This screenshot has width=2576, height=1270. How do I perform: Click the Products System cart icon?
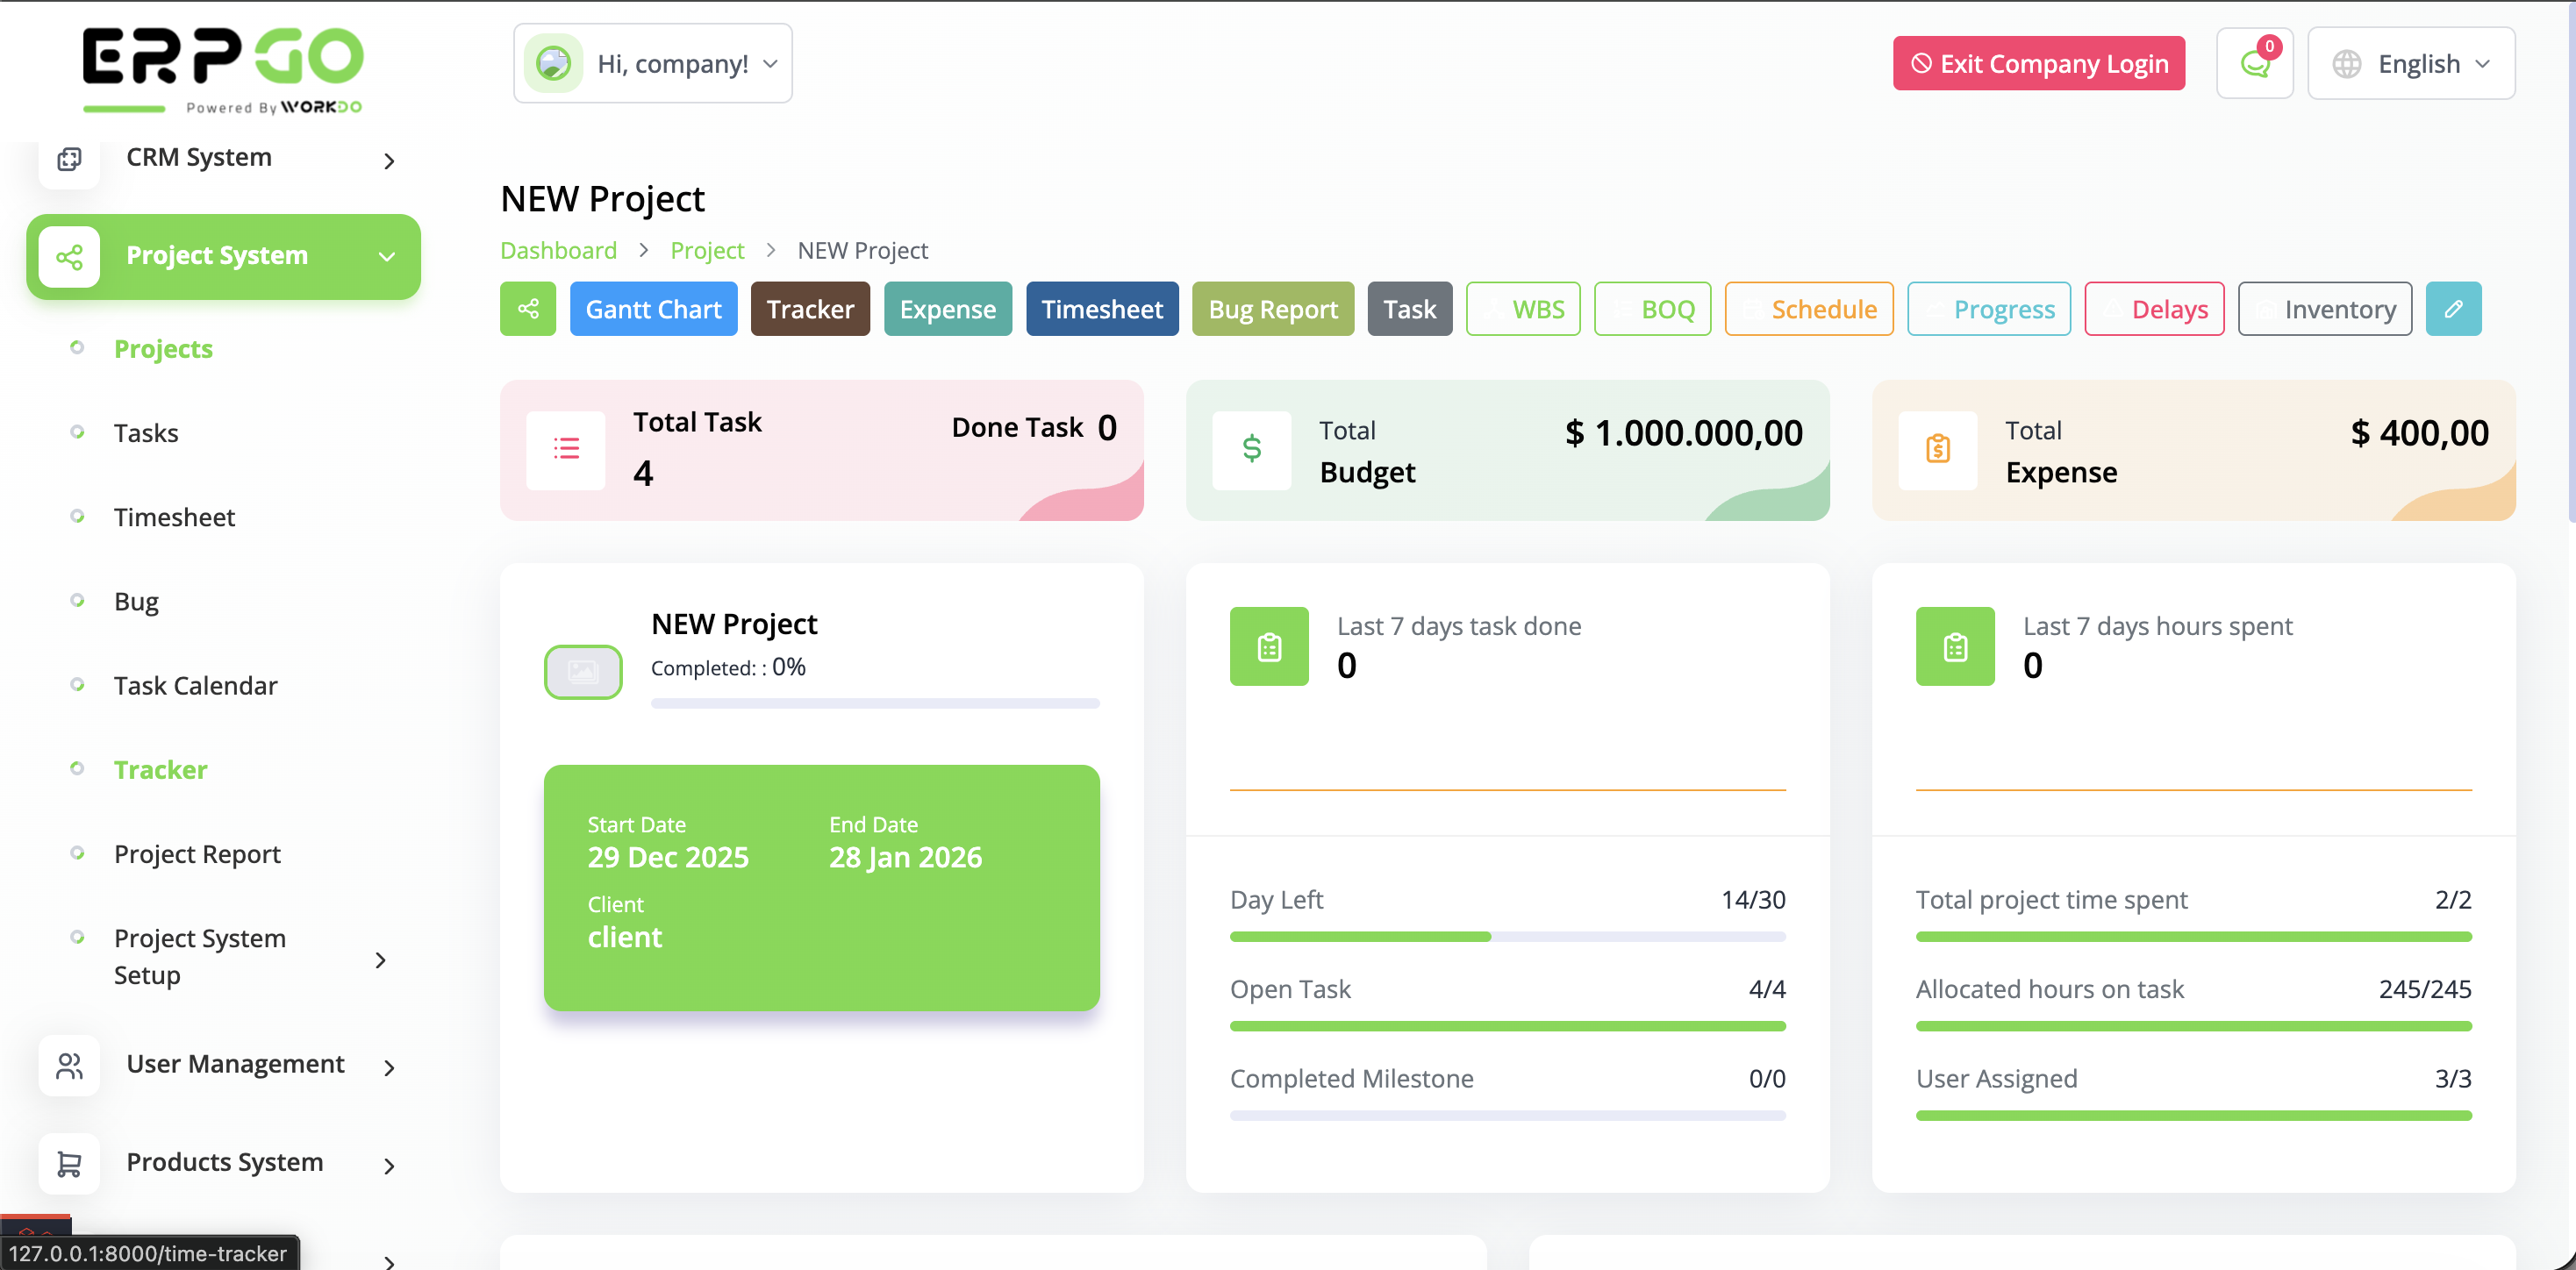69,1164
